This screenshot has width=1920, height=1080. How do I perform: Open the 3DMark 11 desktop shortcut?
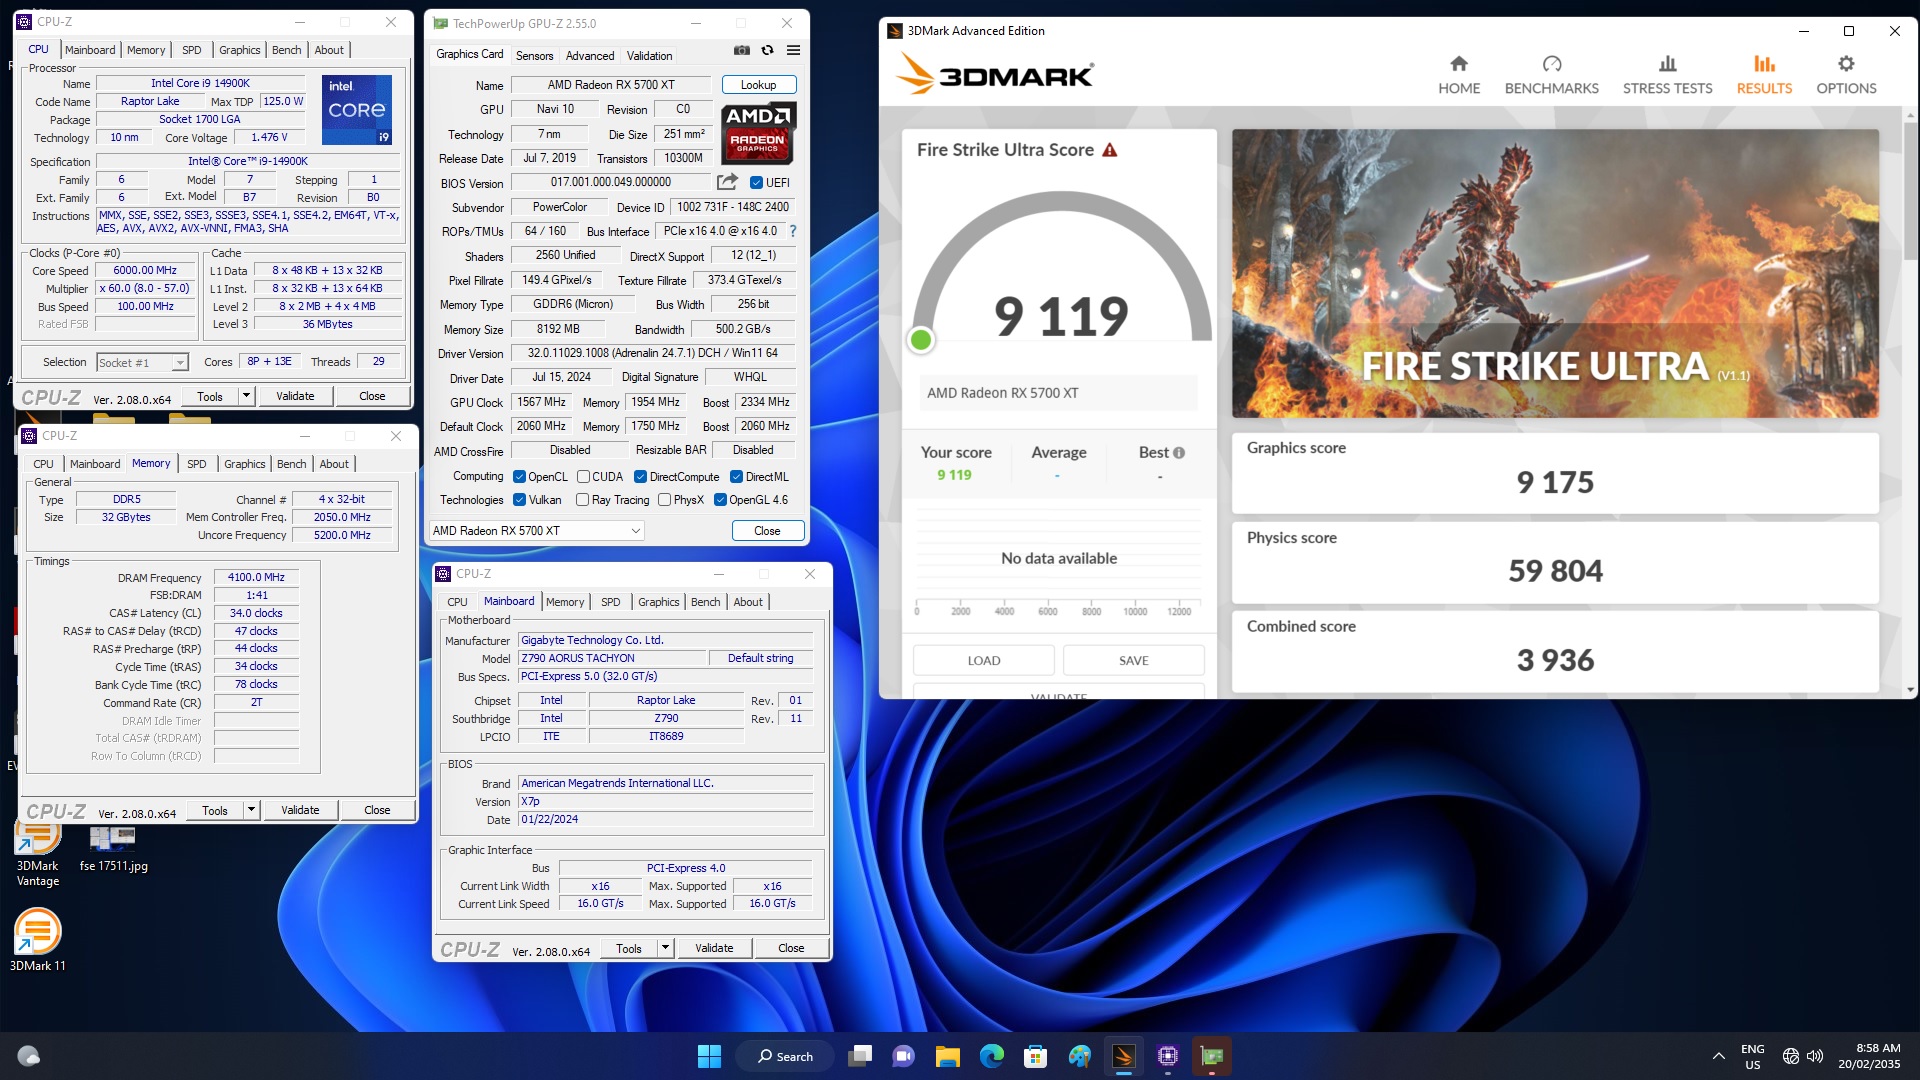pyautogui.click(x=37, y=939)
